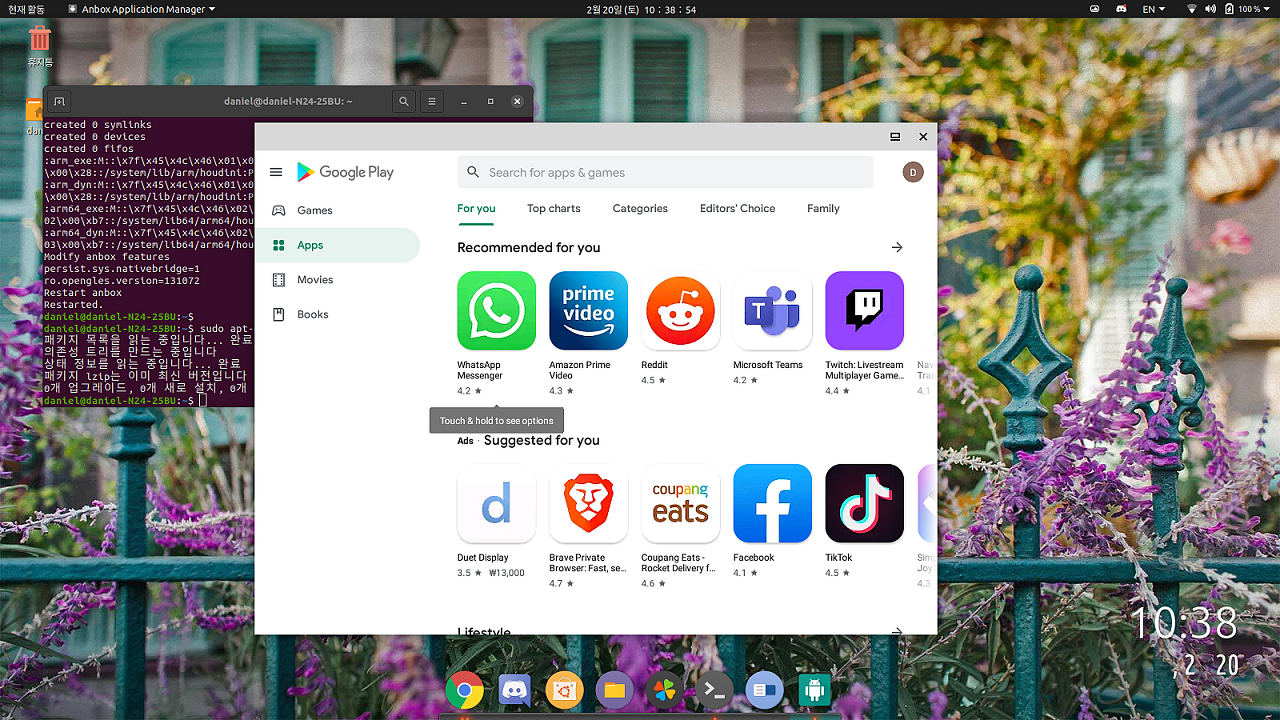Click the Activities button in top bar
Image resolution: width=1280 pixels, height=720 pixels.
click(27, 9)
